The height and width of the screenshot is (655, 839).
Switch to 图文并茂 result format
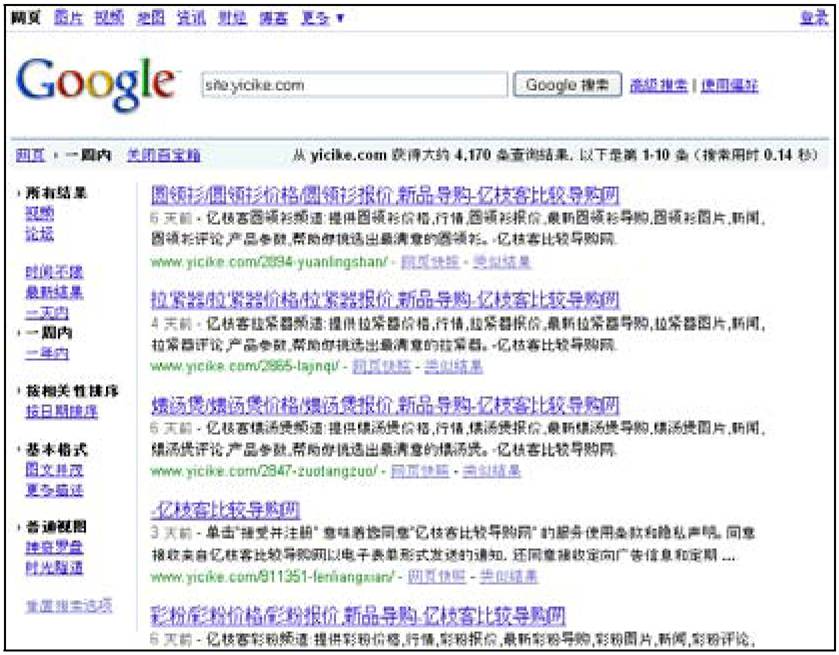pos(54,469)
